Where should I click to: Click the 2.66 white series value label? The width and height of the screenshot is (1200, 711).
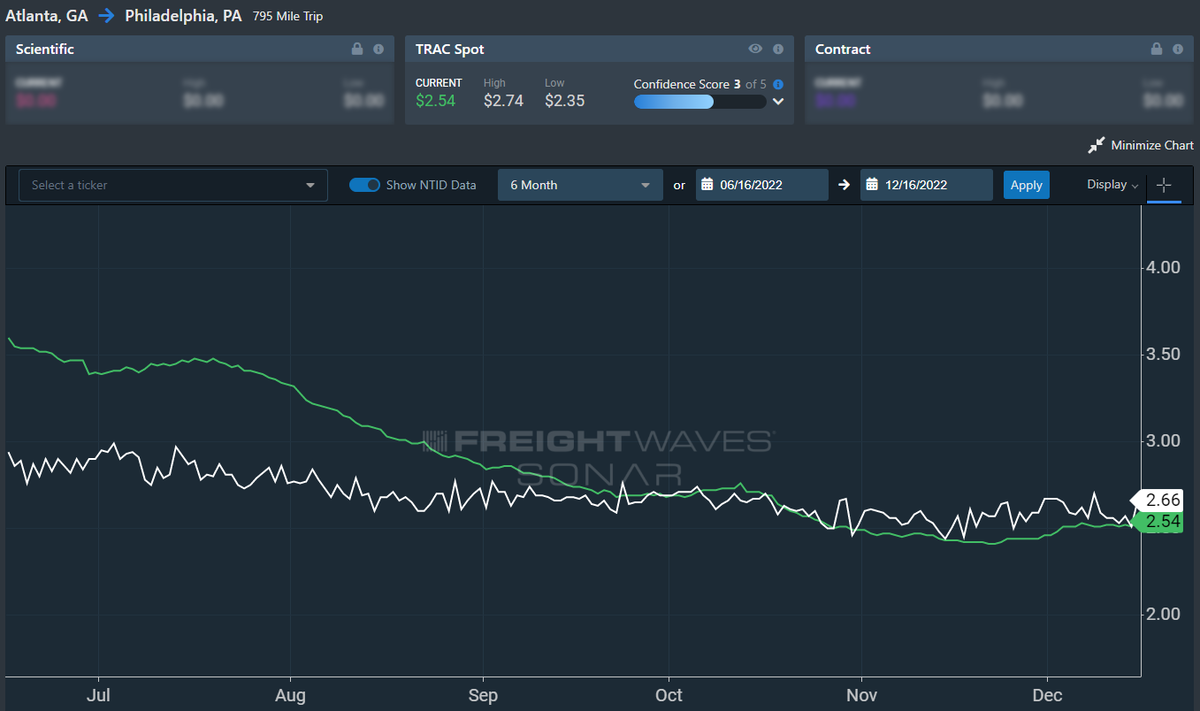(x=1157, y=500)
